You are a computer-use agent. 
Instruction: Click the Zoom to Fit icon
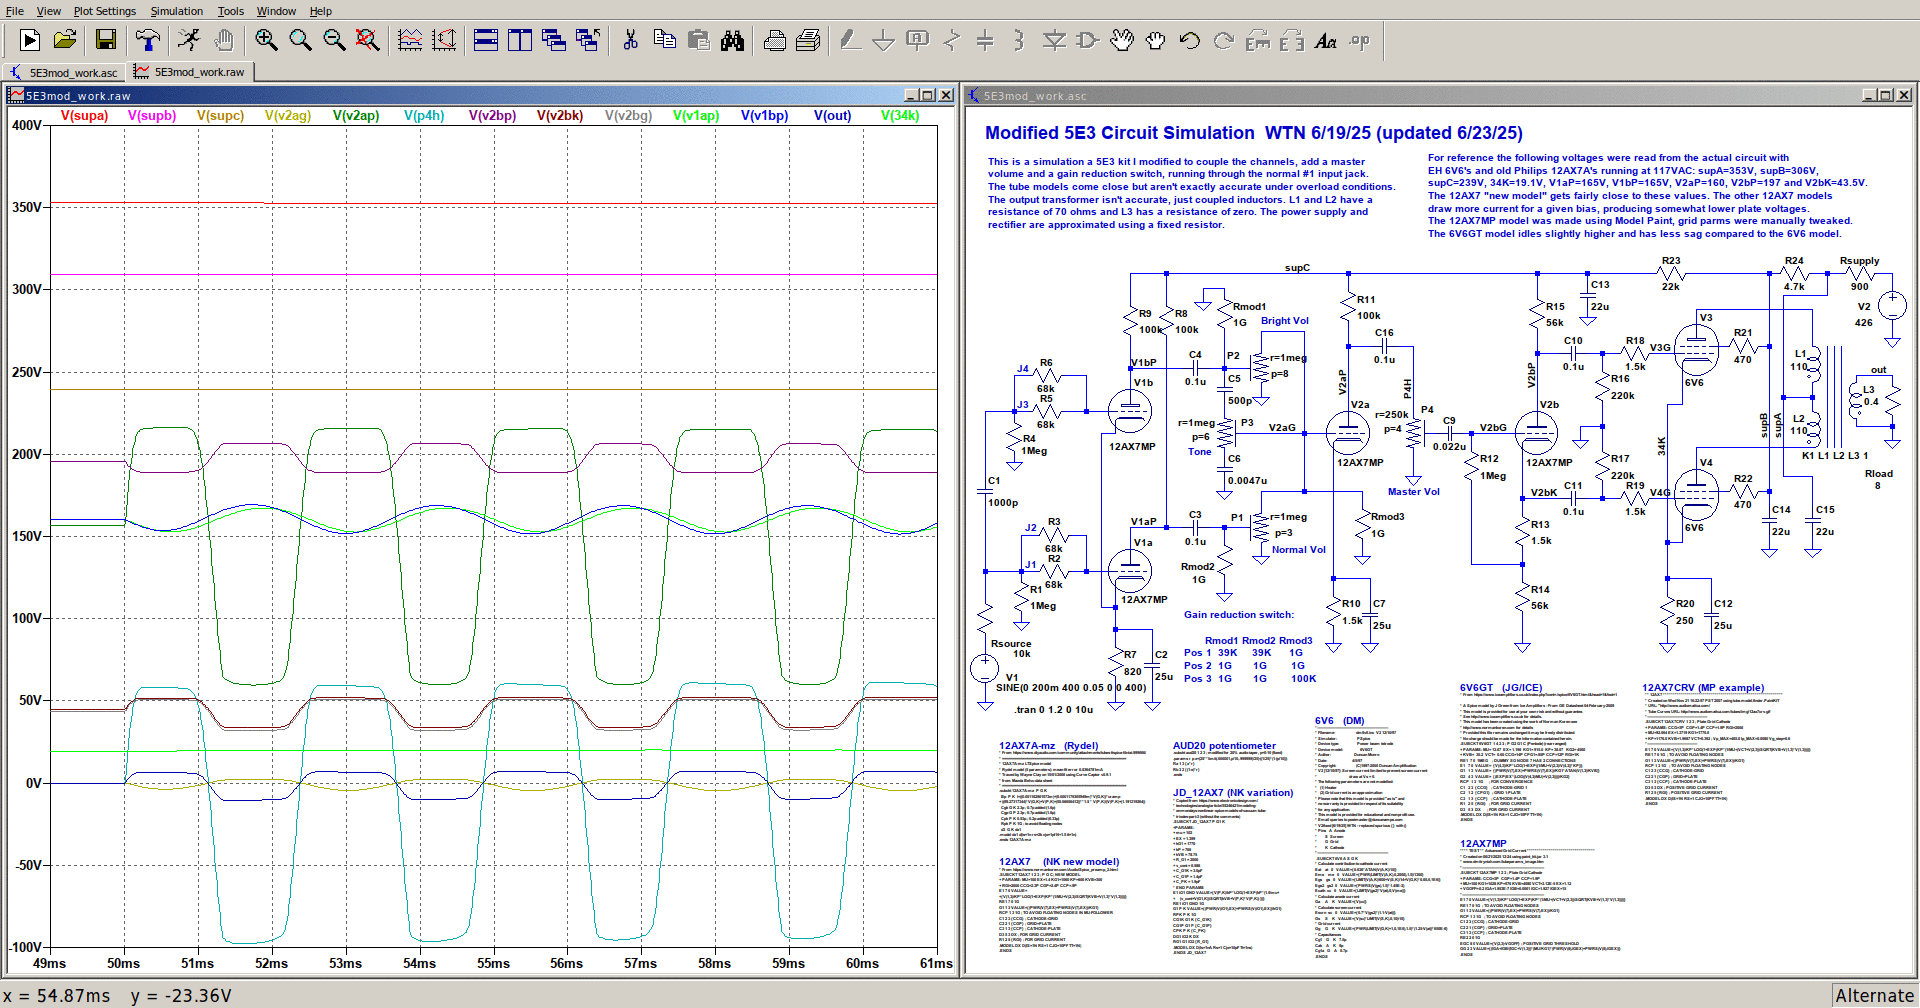[368, 40]
